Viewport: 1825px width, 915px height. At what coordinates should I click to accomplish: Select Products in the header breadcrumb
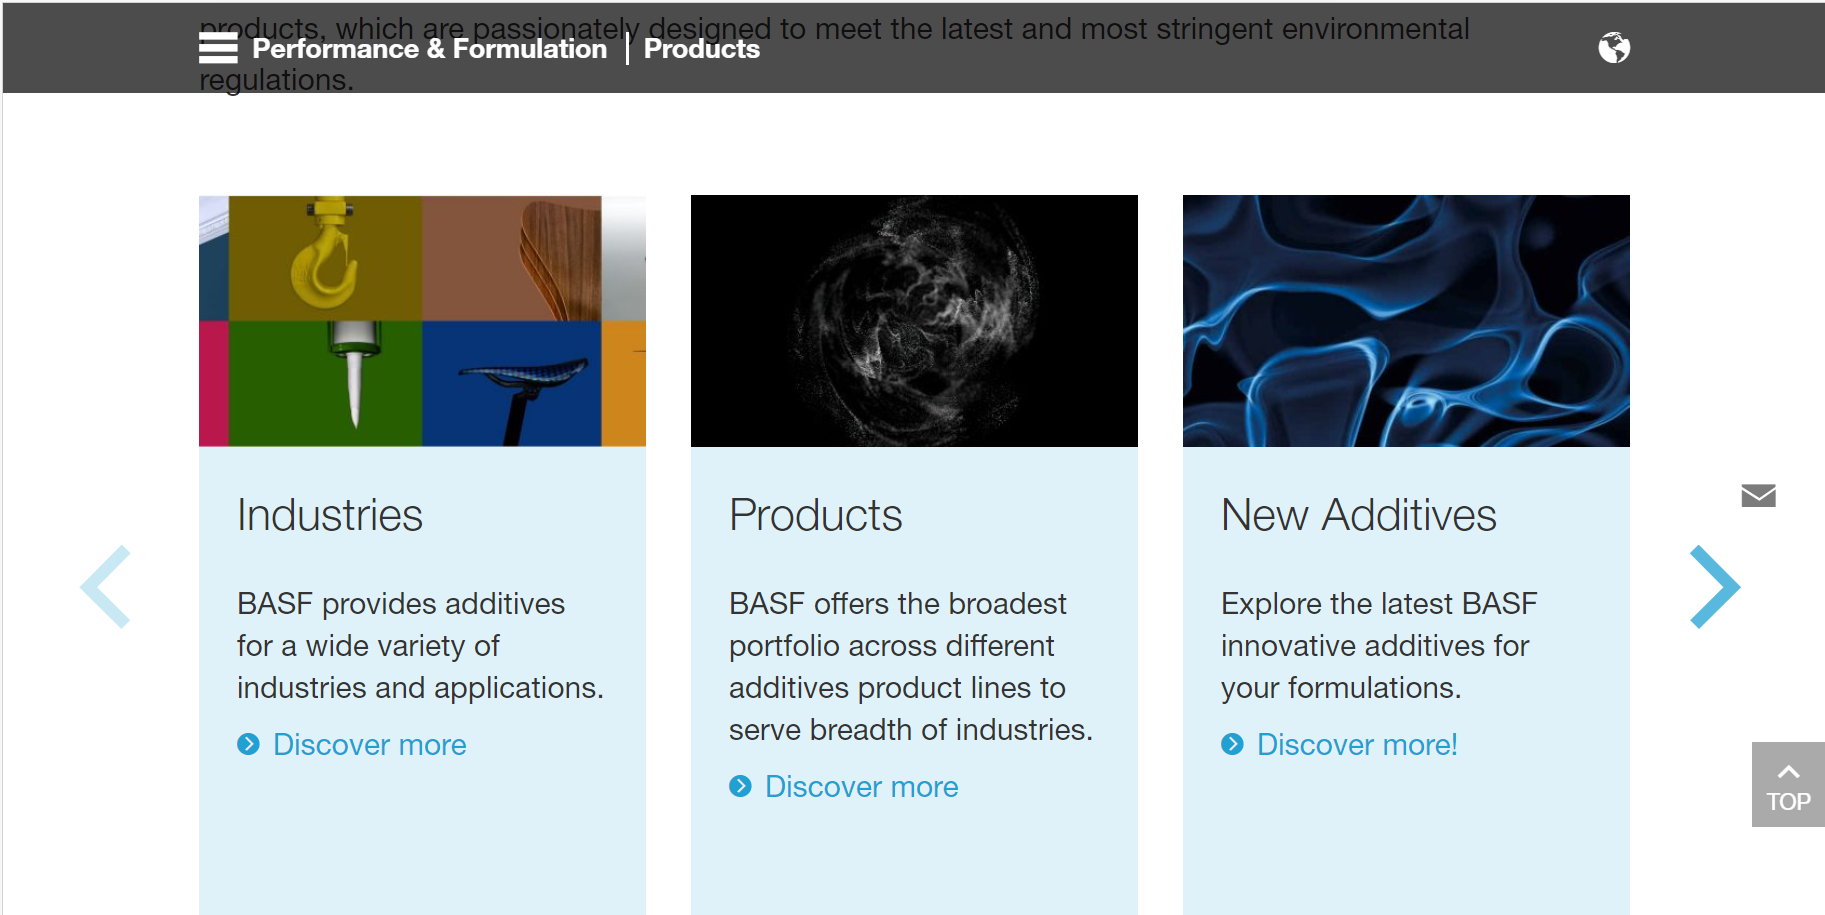701,48
